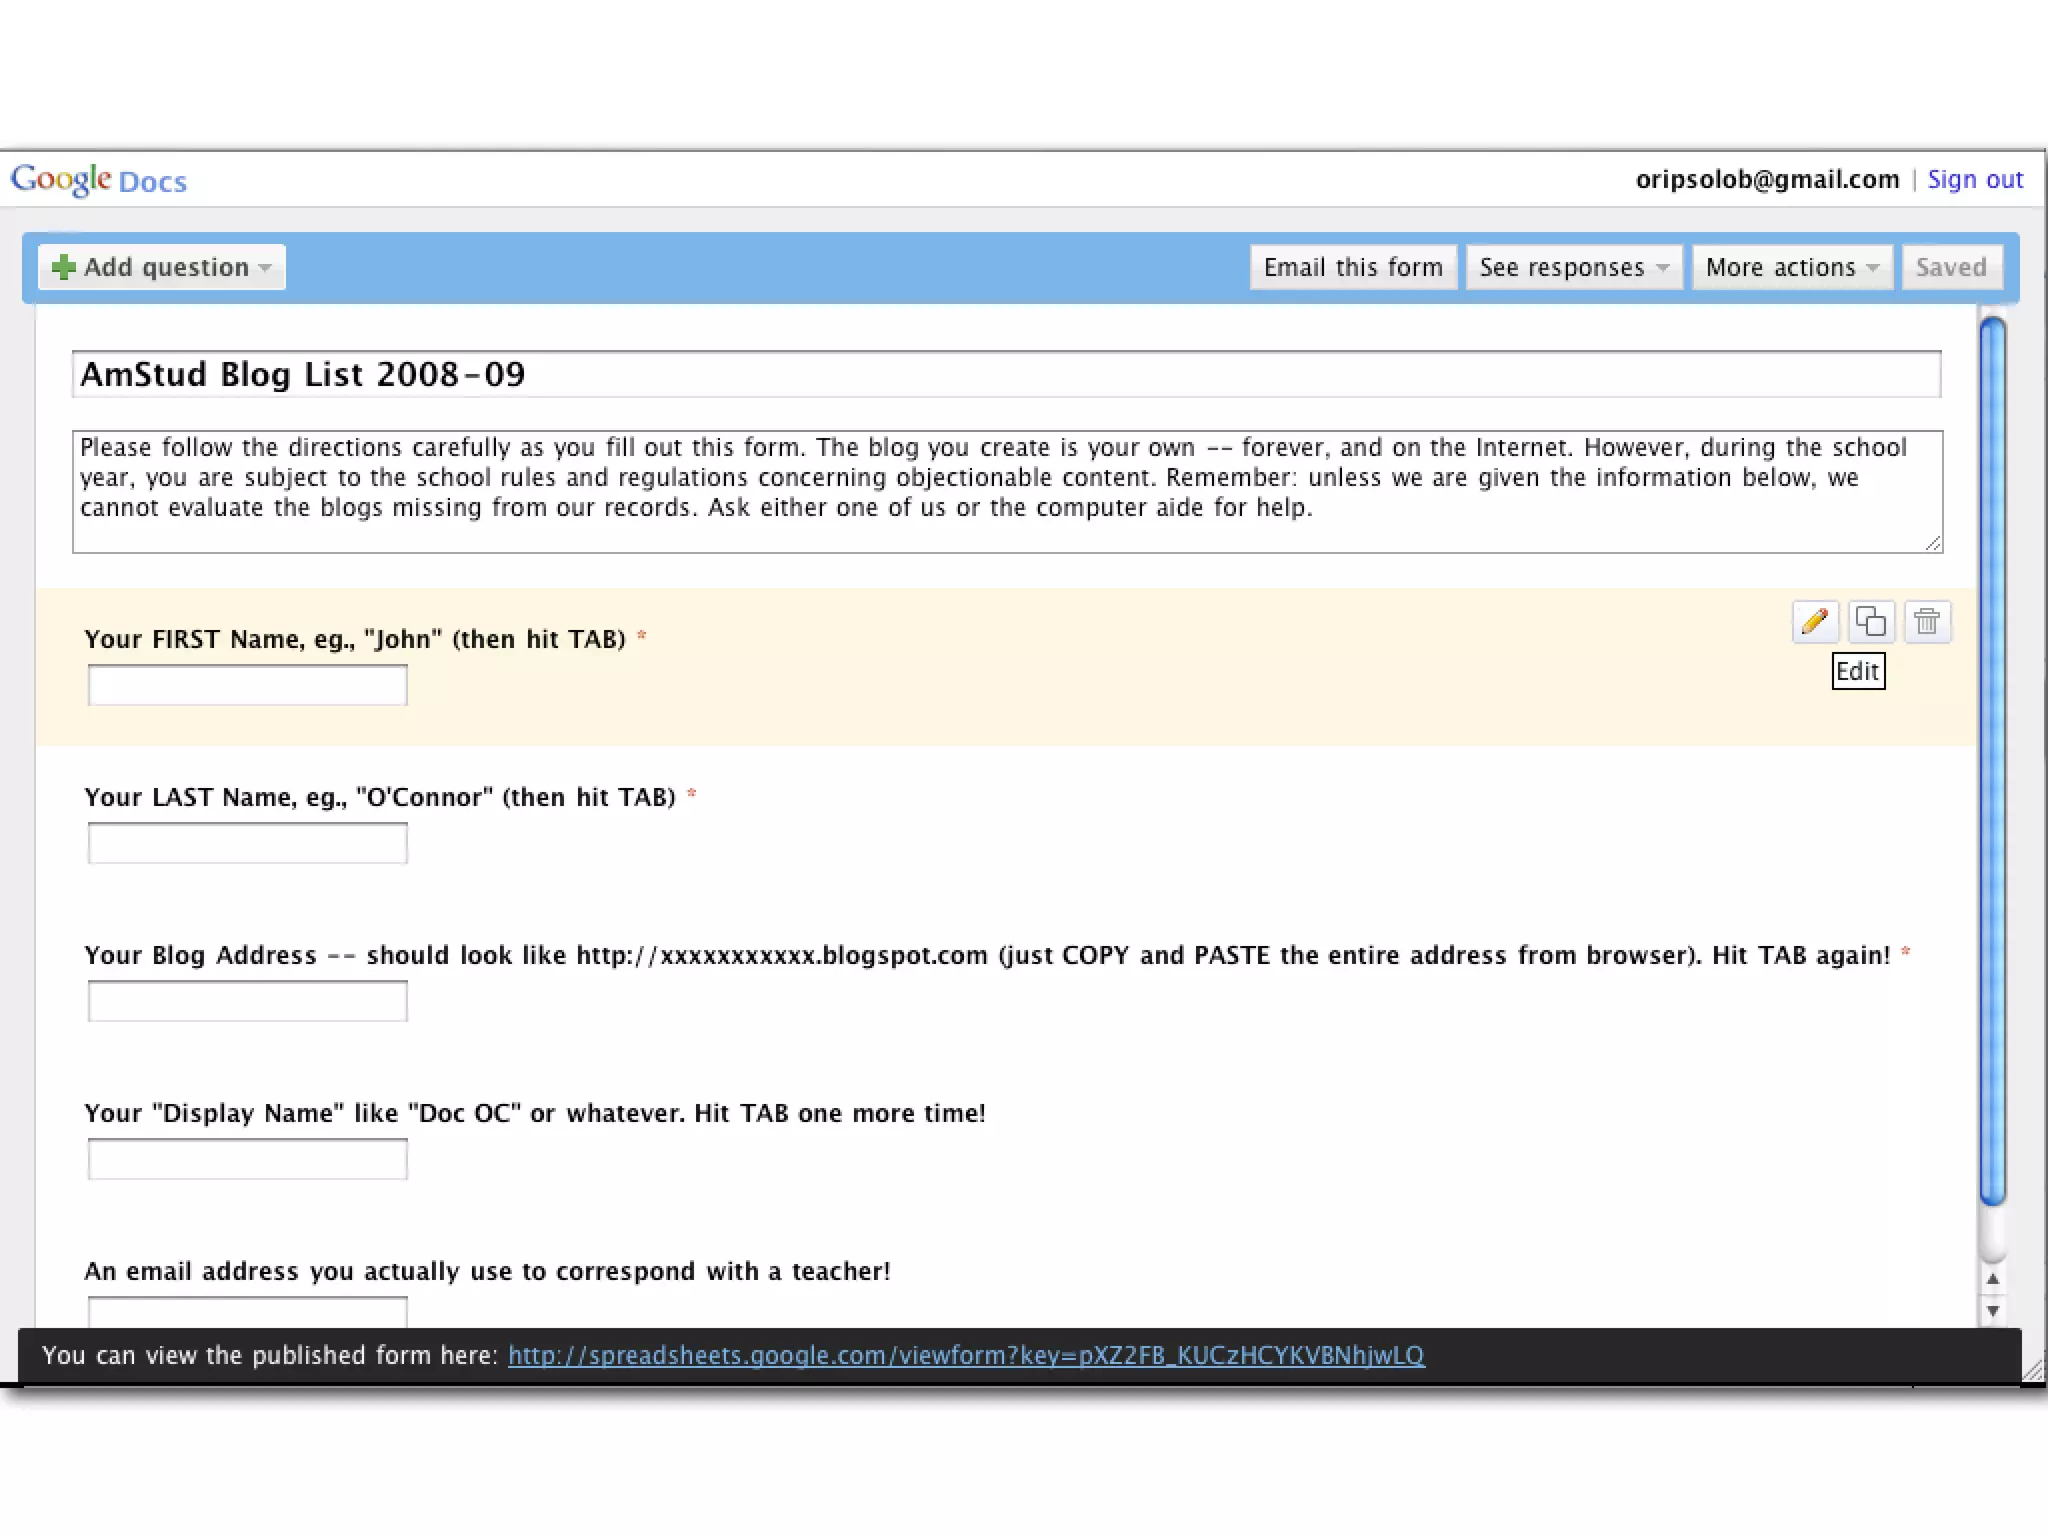The image size is (2048, 1536).
Task: Click description box resize handle
Action: pyautogui.click(x=1934, y=543)
